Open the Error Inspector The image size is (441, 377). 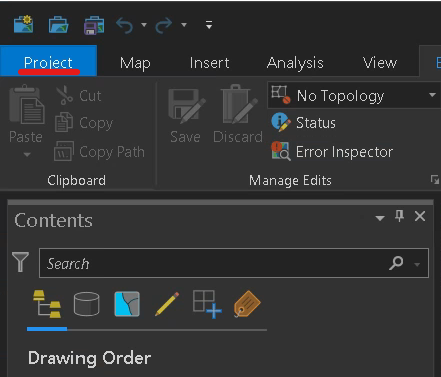point(332,152)
